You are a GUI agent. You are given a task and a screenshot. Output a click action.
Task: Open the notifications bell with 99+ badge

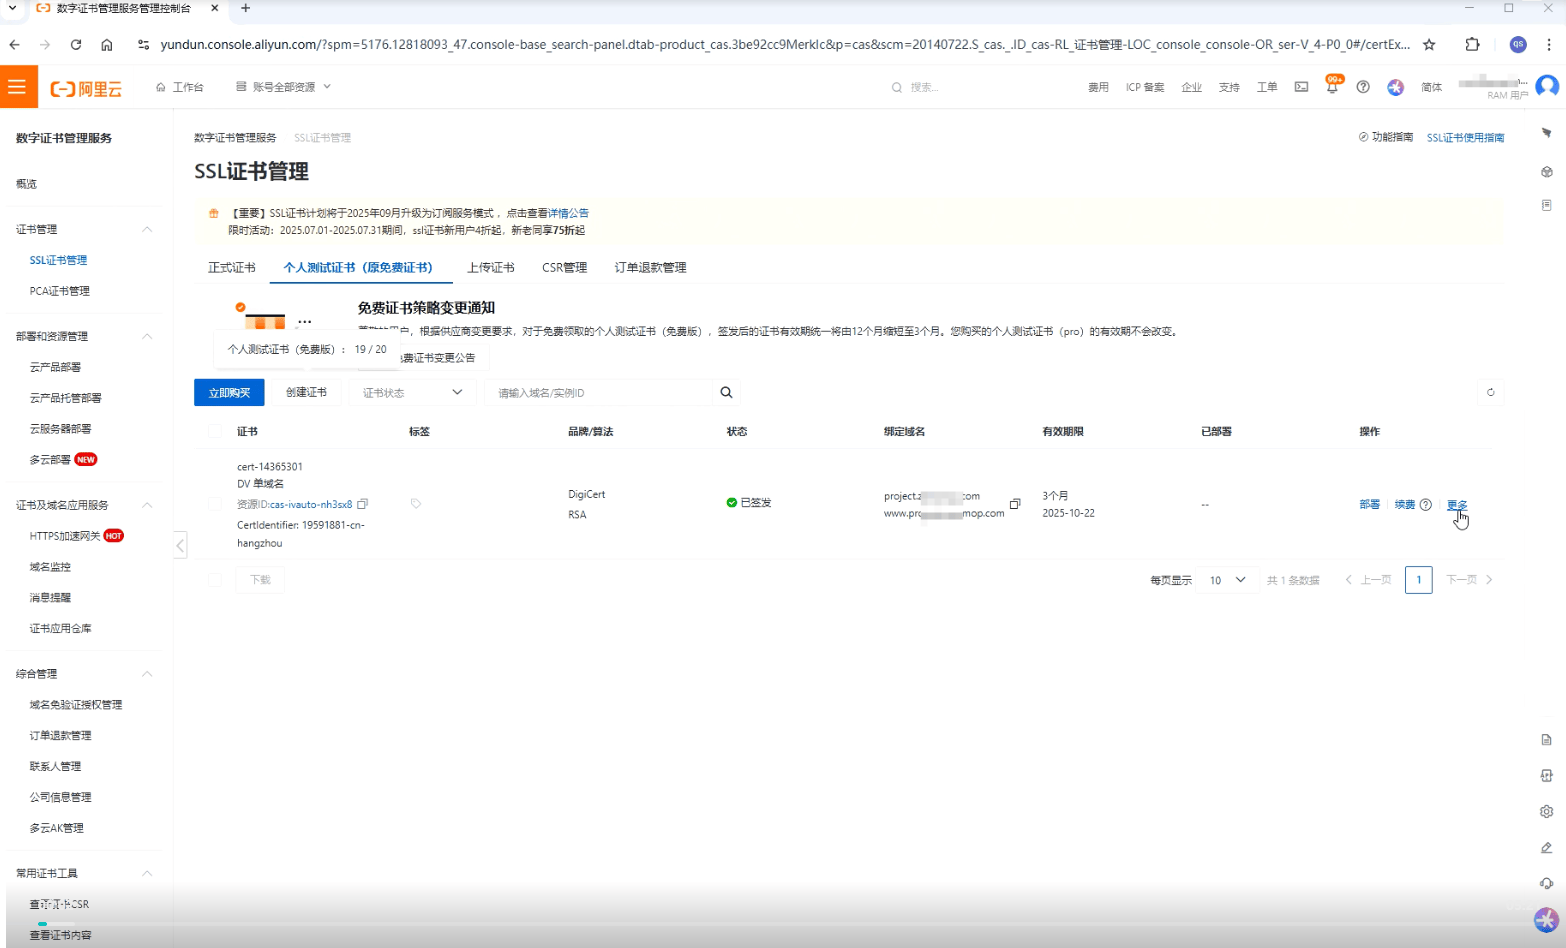click(x=1332, y=86)
